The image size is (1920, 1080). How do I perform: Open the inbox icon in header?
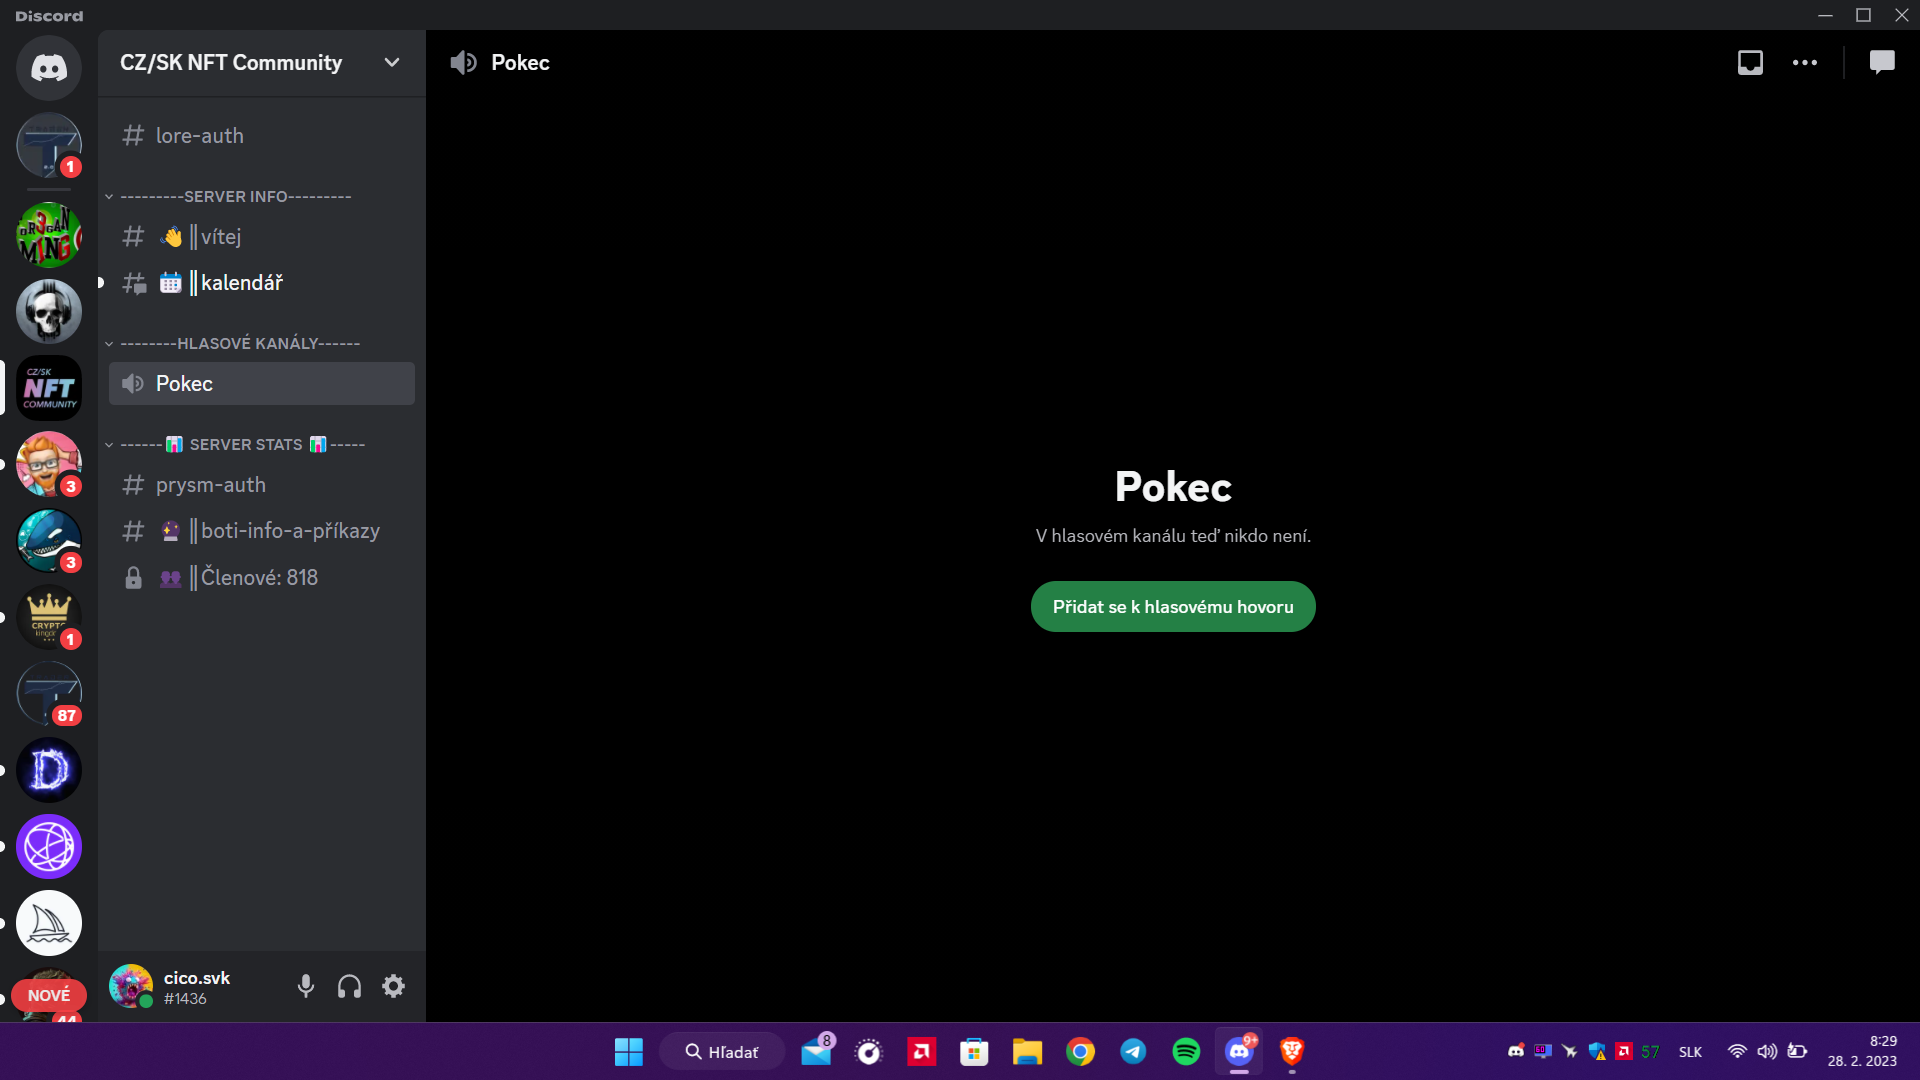click(x=1750, y=62)
